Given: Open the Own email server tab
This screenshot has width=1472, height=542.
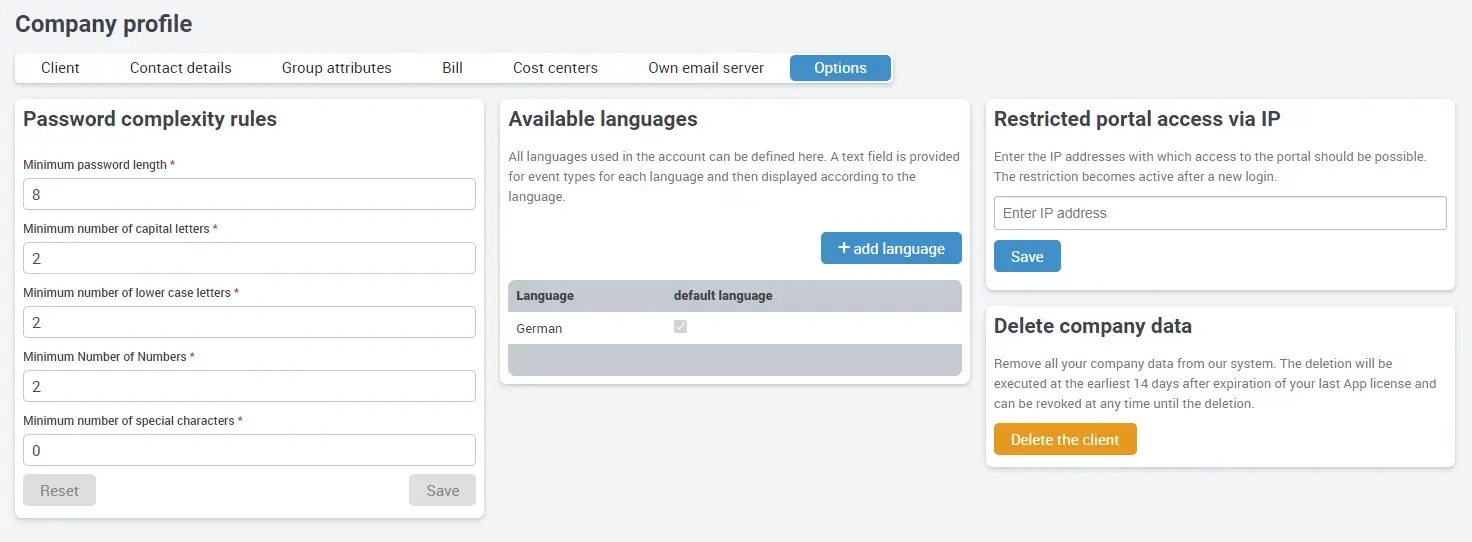Looking at the screenshot, I should coord(705,68).
